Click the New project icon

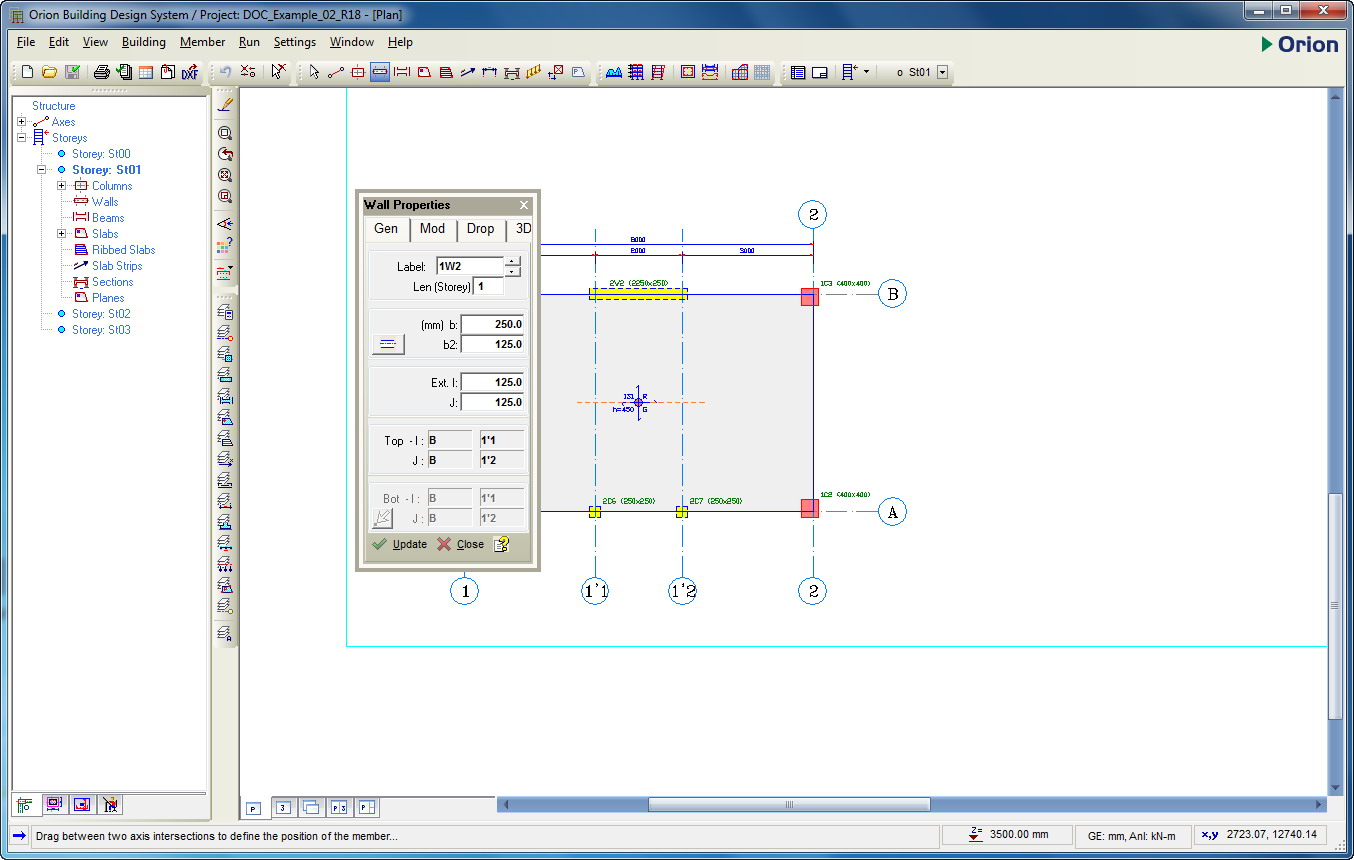click(x=27, y=72)
